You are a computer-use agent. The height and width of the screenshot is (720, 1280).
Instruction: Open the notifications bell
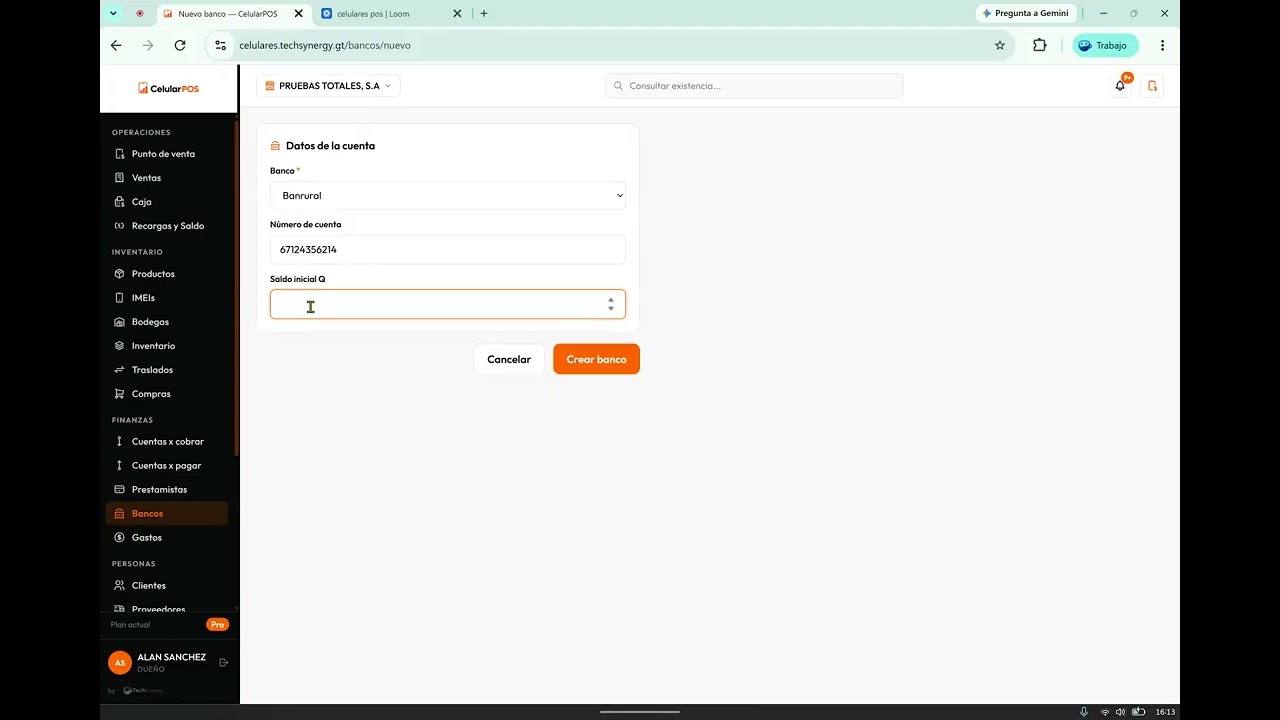pyautogui.click(x=1120, y=86)
